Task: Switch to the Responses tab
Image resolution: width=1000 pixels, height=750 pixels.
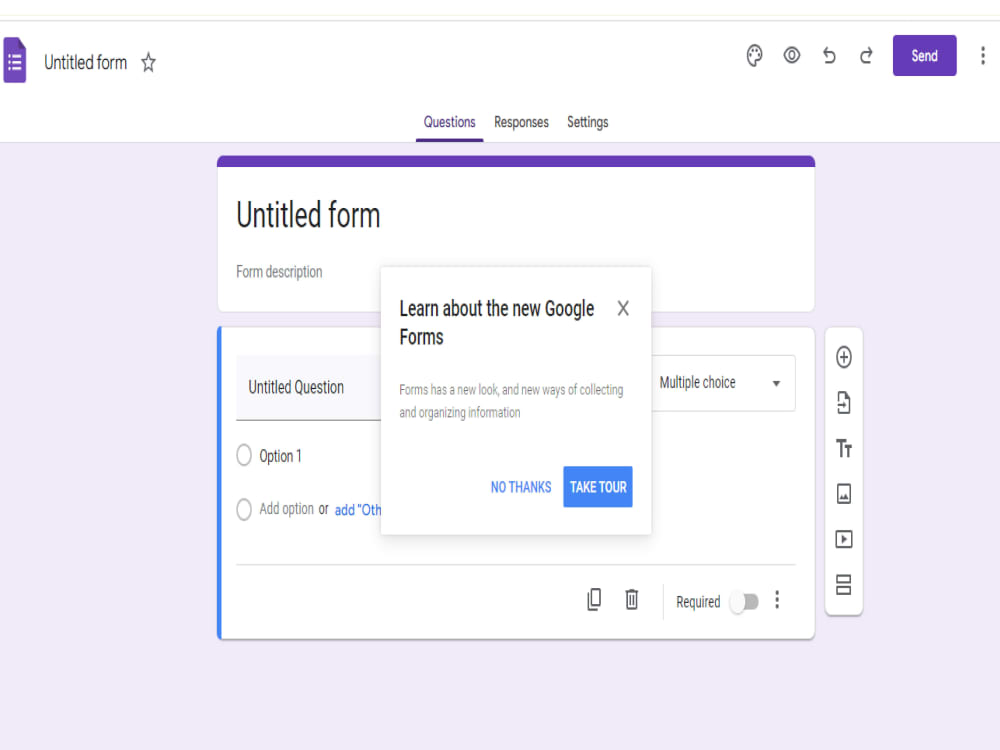Action: (521, 122)
